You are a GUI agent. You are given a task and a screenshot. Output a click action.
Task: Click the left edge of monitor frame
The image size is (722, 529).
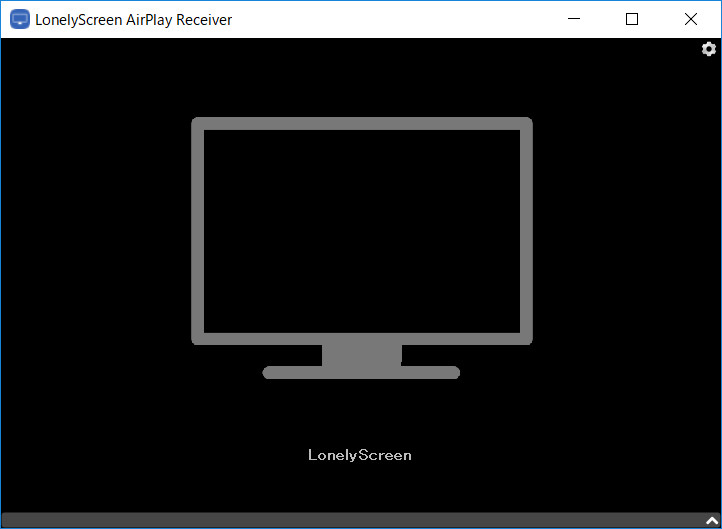[x=197, y=230]
